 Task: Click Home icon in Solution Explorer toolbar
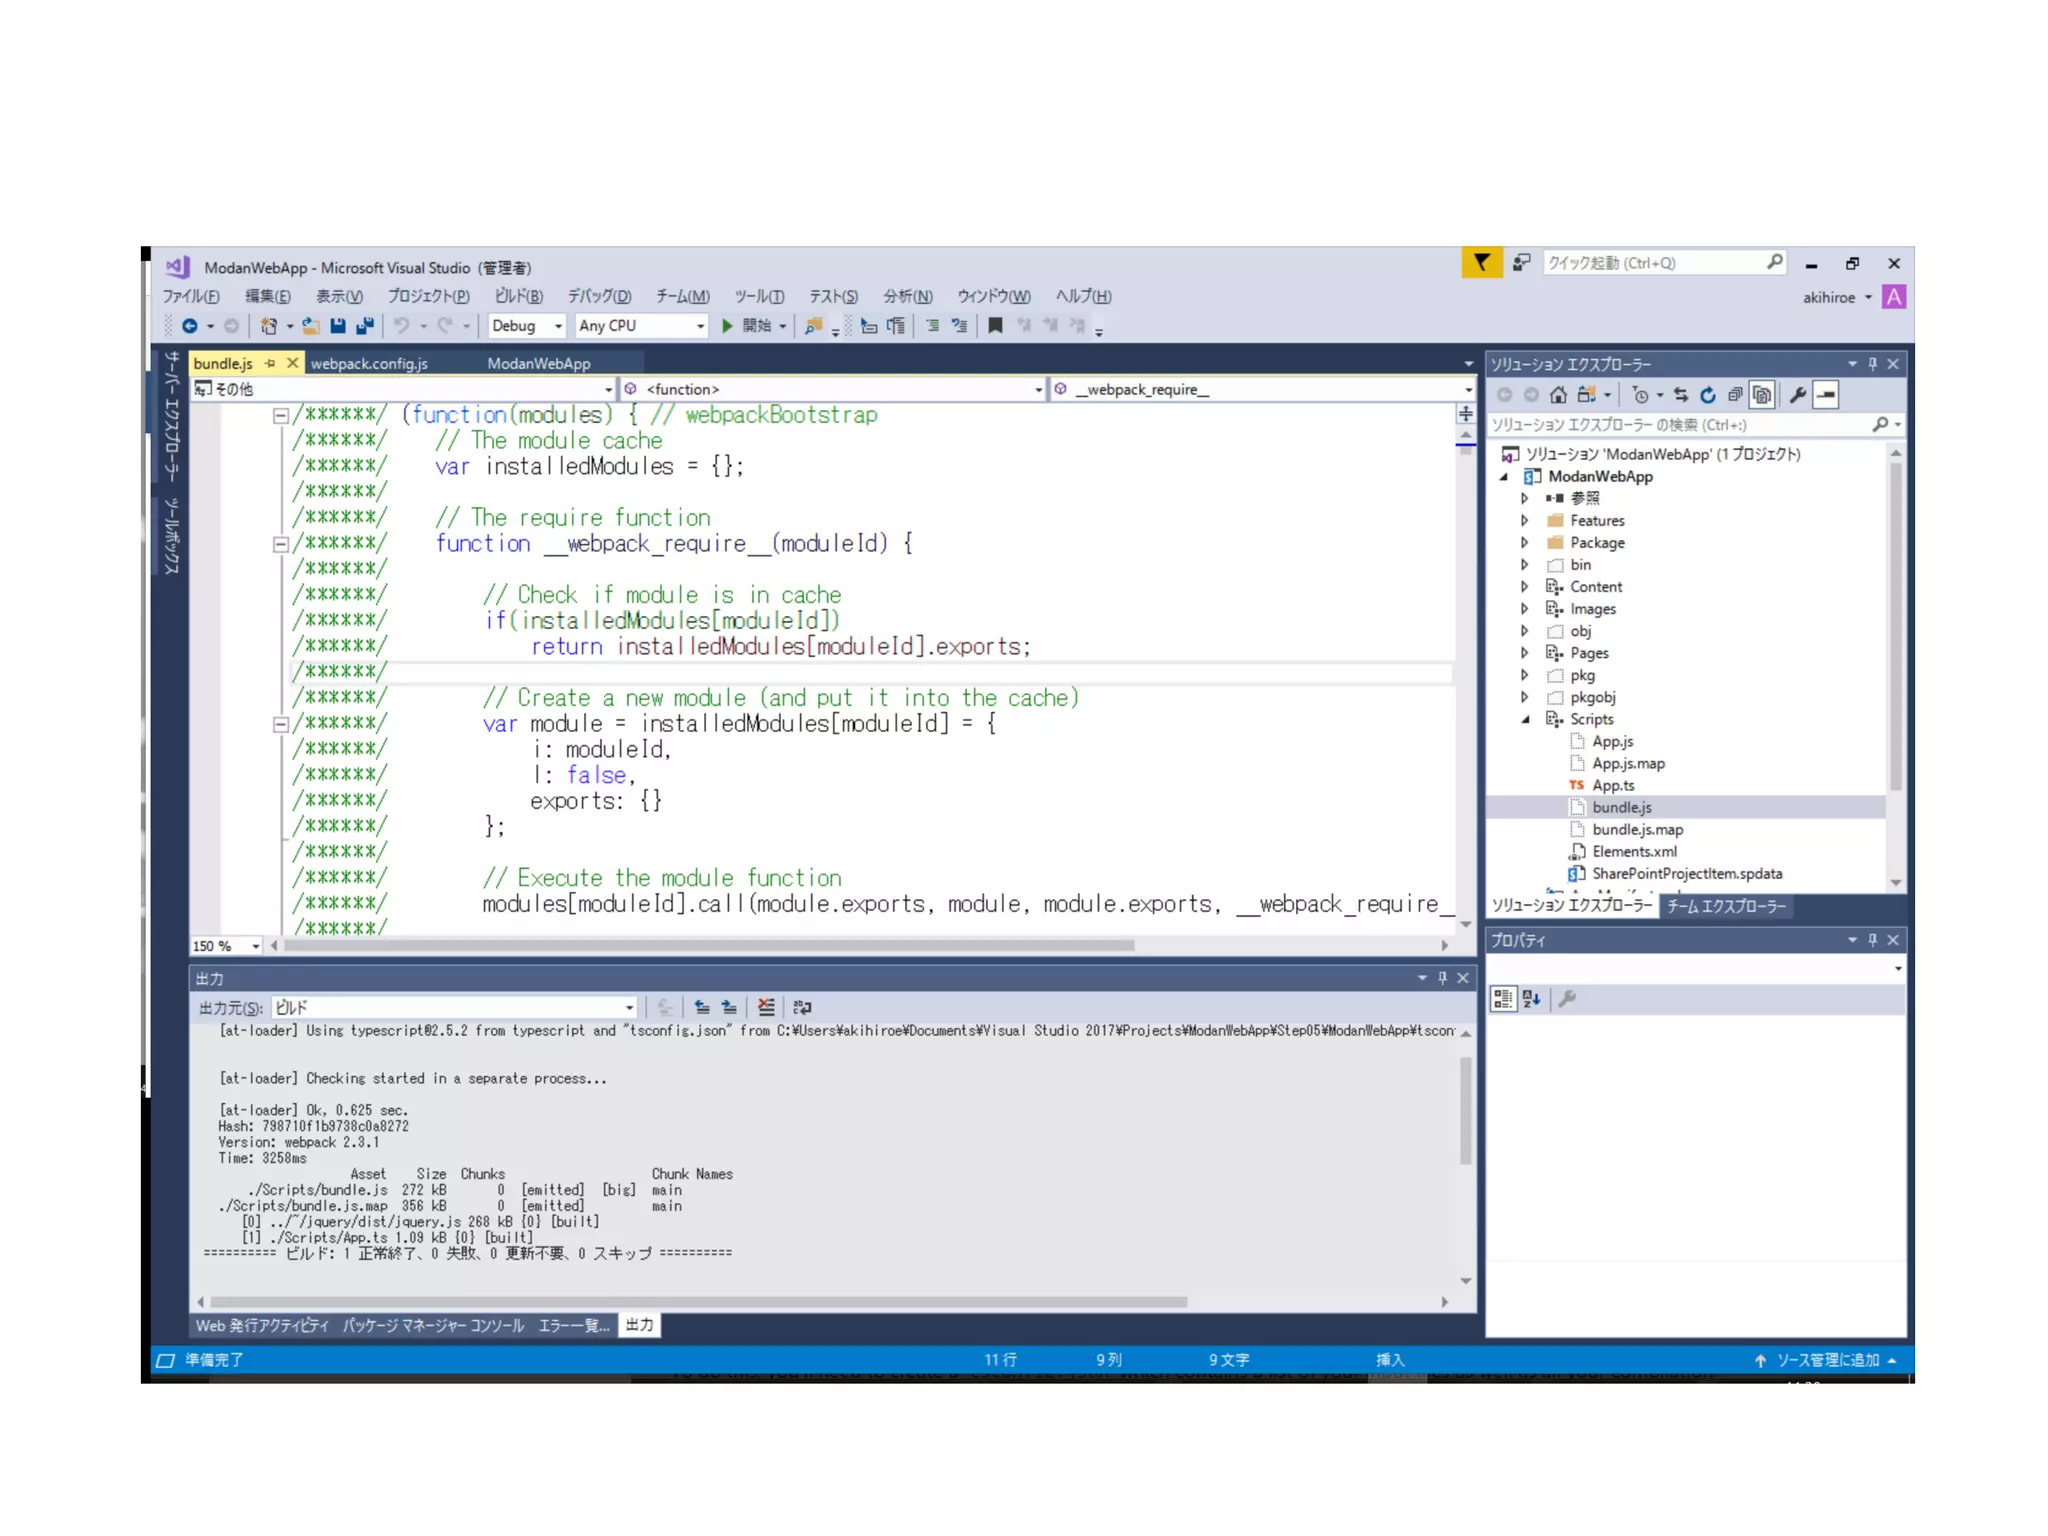(x=1558, y=395)
